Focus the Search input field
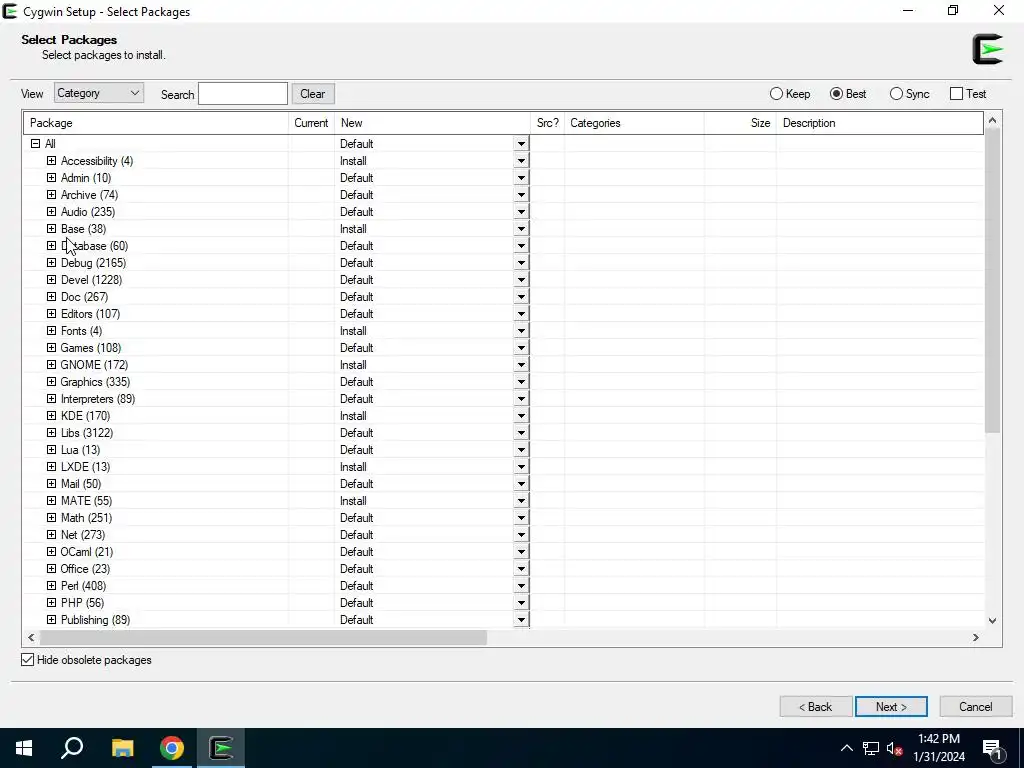1024x768 pixels. pyautogui.click(x=243, y=93)
